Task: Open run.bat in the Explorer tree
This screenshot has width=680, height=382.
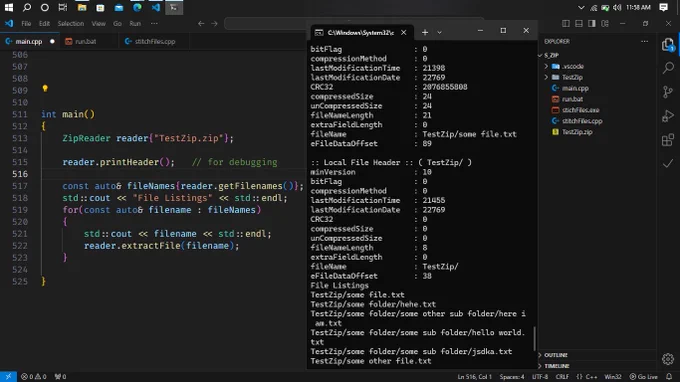Action: [572, 99]
